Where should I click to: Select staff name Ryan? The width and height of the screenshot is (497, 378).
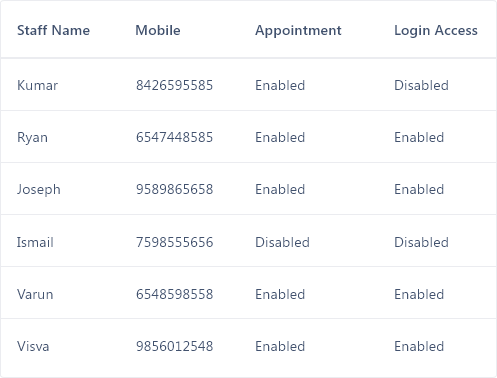[x=32, y=138]
